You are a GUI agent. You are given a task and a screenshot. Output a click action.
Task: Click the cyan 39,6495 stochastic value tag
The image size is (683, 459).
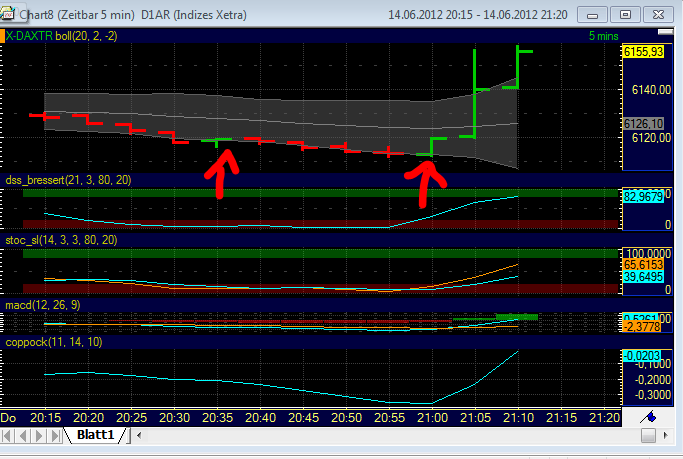(643, 277)
